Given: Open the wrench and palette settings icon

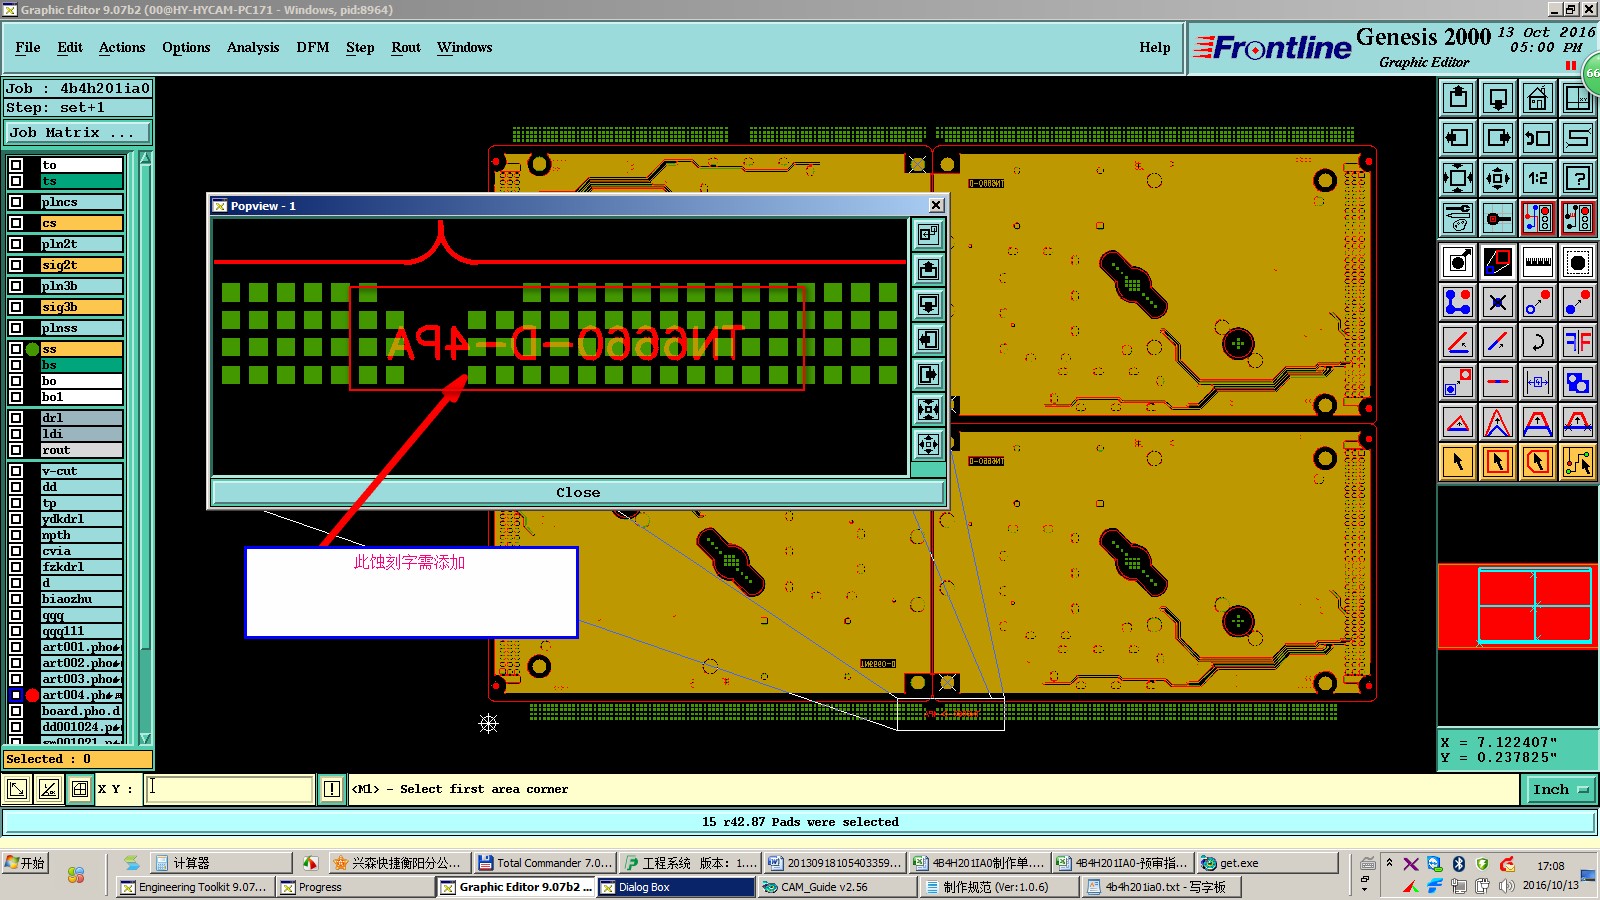Looking at the screenshot, I should (1458, 218).
